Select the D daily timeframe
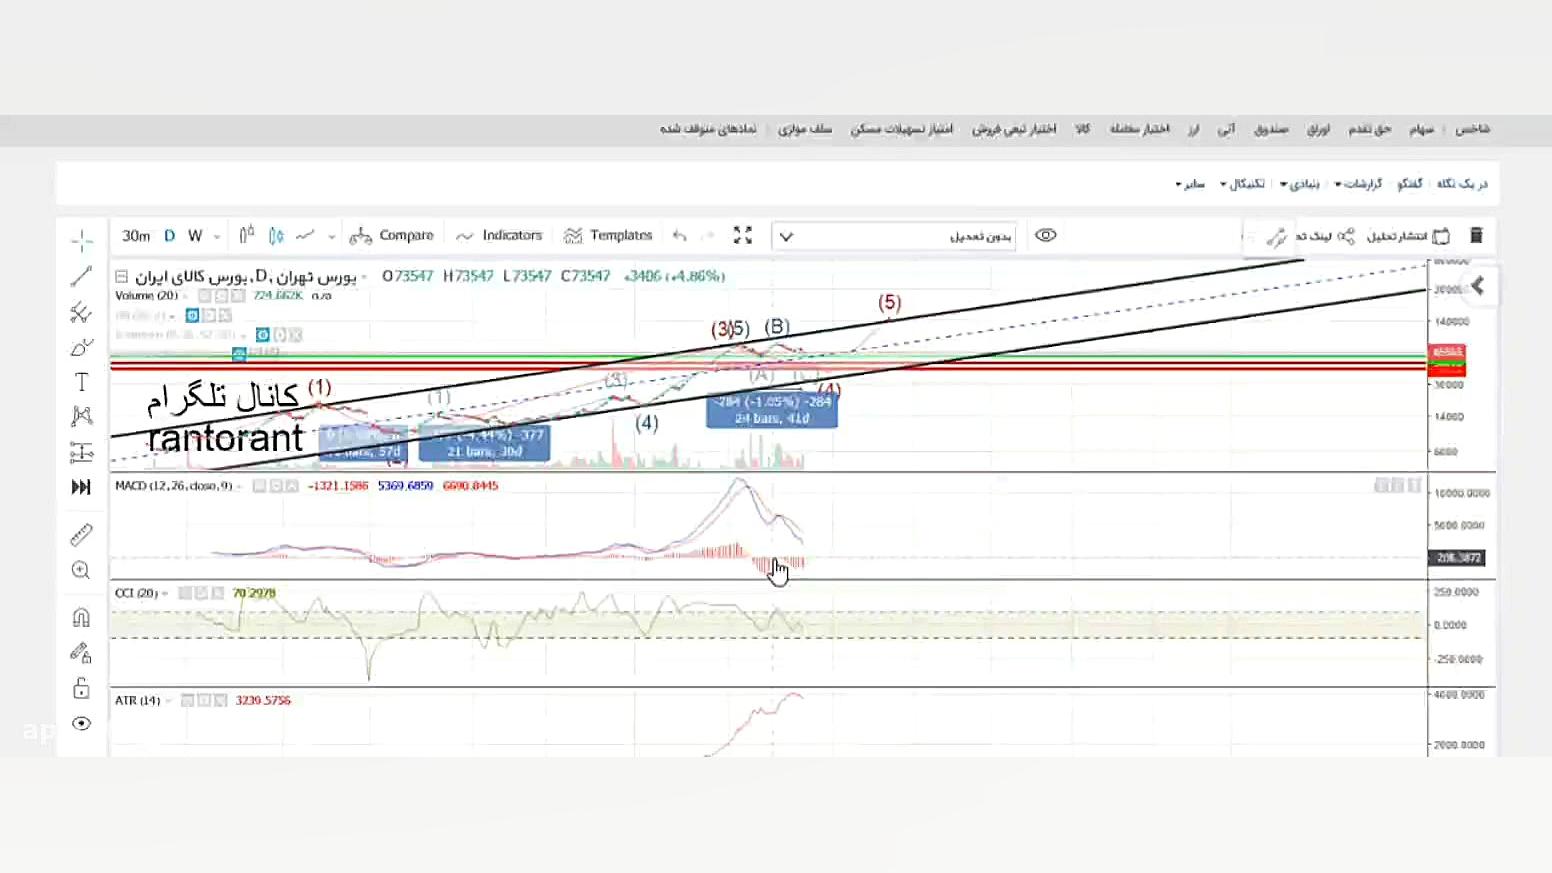The width and height of the screenshot is (1552, 873). 169,236
